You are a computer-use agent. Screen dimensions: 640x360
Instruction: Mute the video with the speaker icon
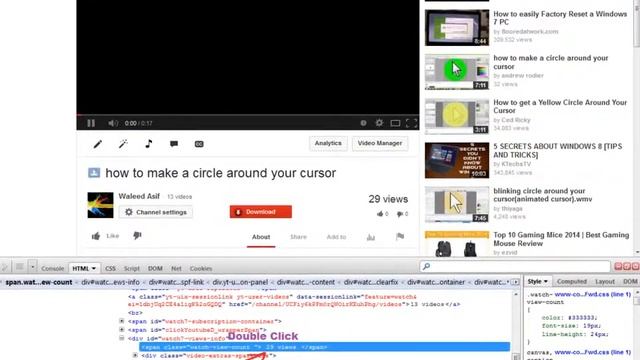point(113,123)
